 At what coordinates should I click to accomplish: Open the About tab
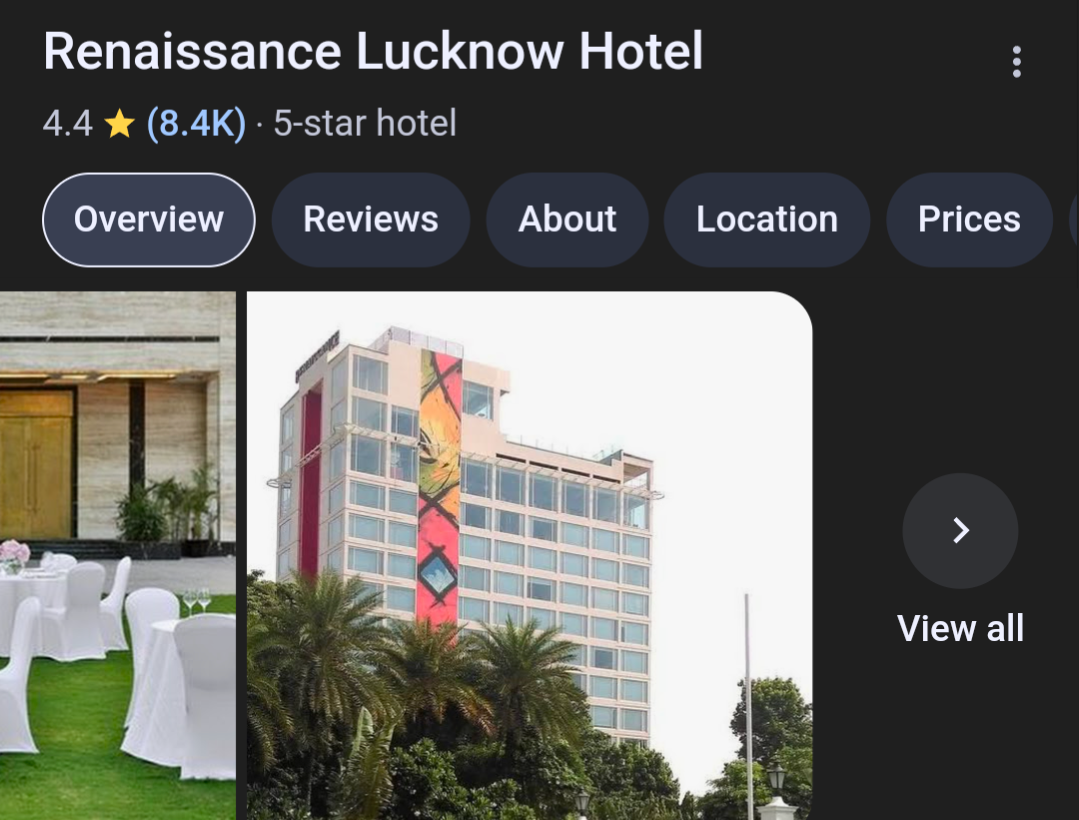pos(567,219)
